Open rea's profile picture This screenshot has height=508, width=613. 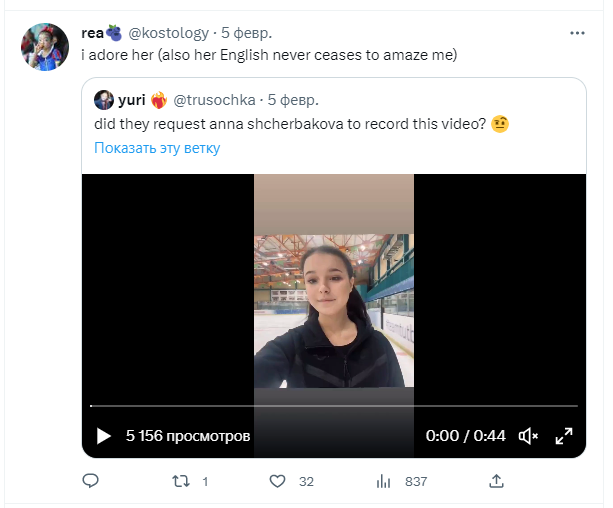pyautogui.click(x=45, y=47)
